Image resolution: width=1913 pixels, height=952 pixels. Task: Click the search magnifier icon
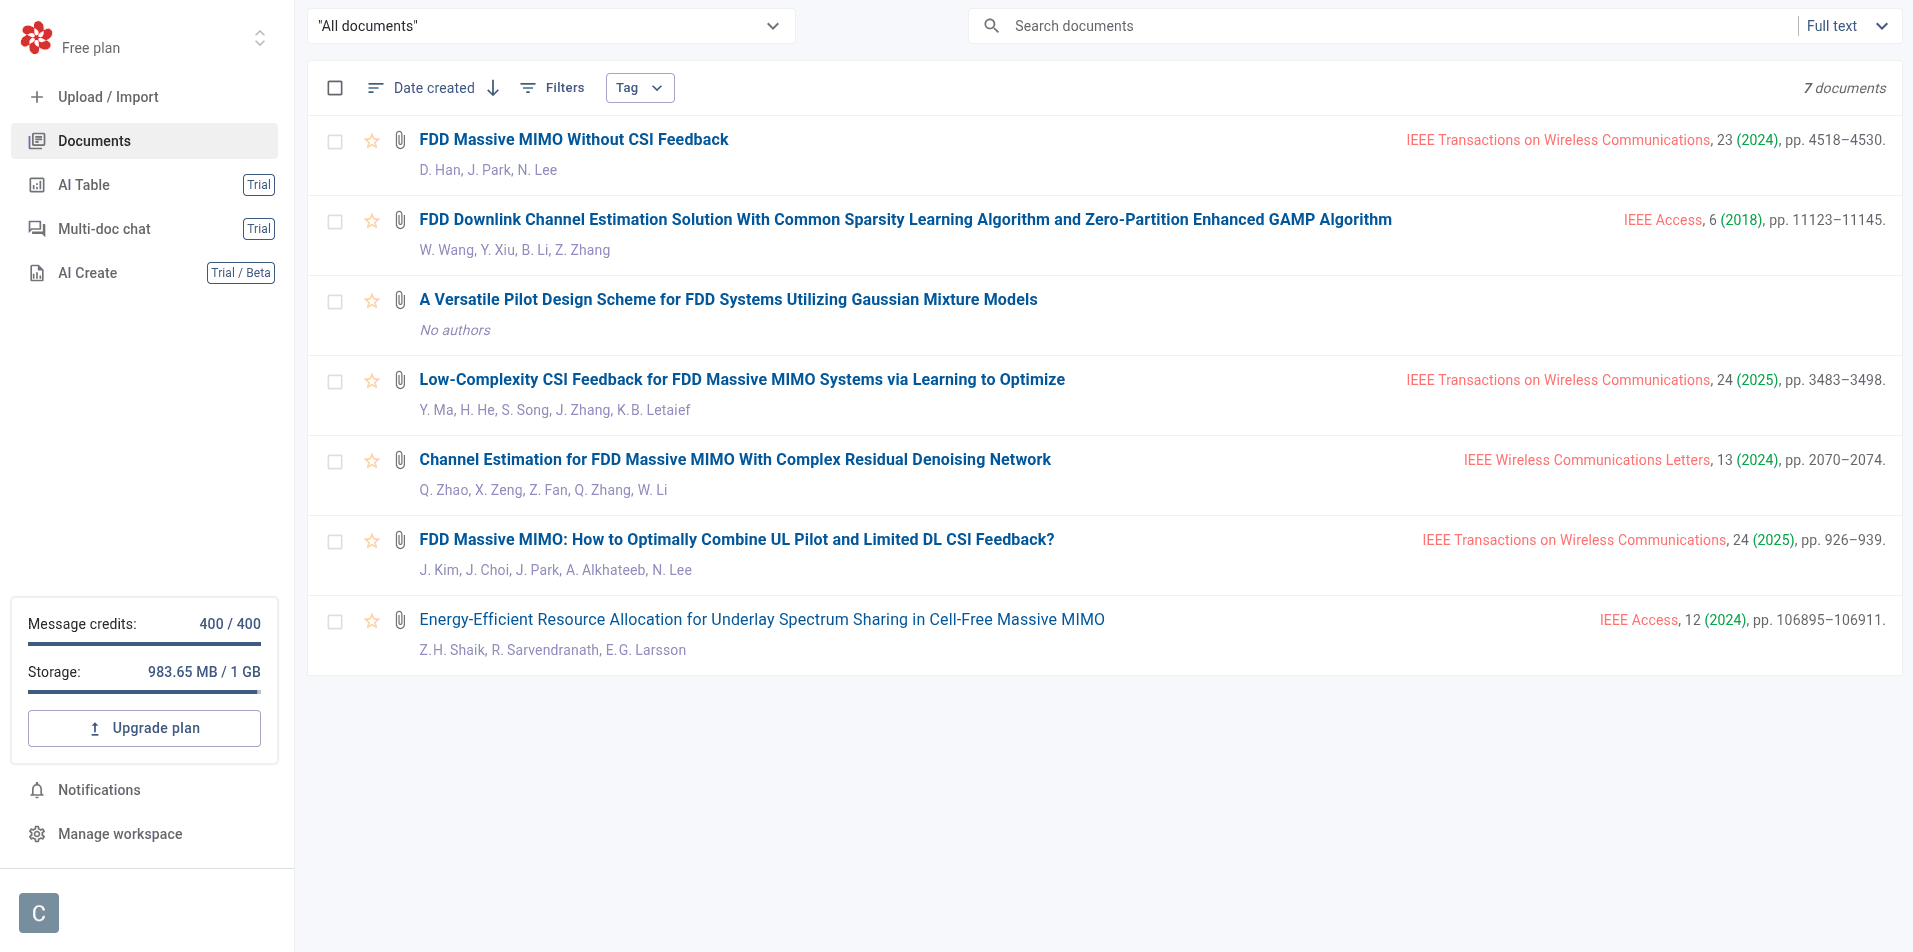991,26
